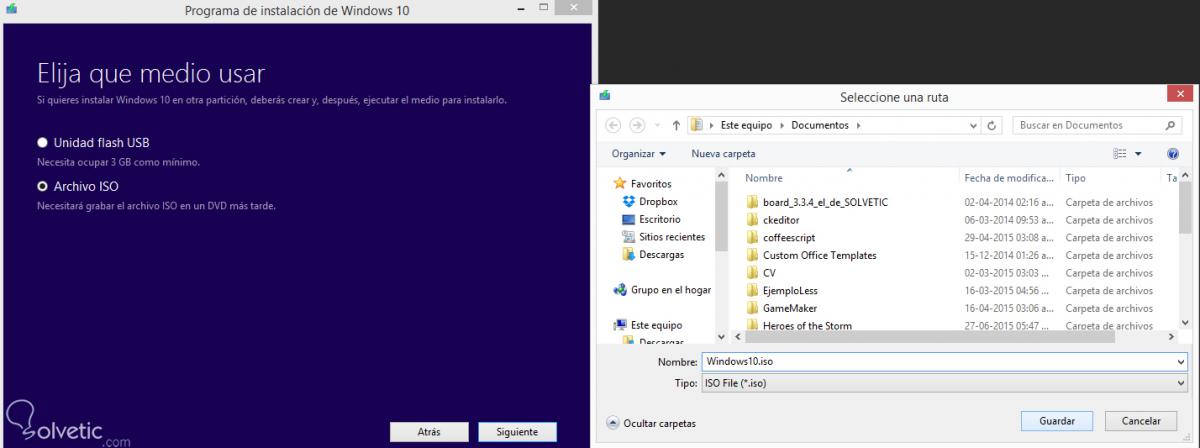The image size is (1200, 448).
Task: Click Este equipo in the address path
Action: pos(746,126)
